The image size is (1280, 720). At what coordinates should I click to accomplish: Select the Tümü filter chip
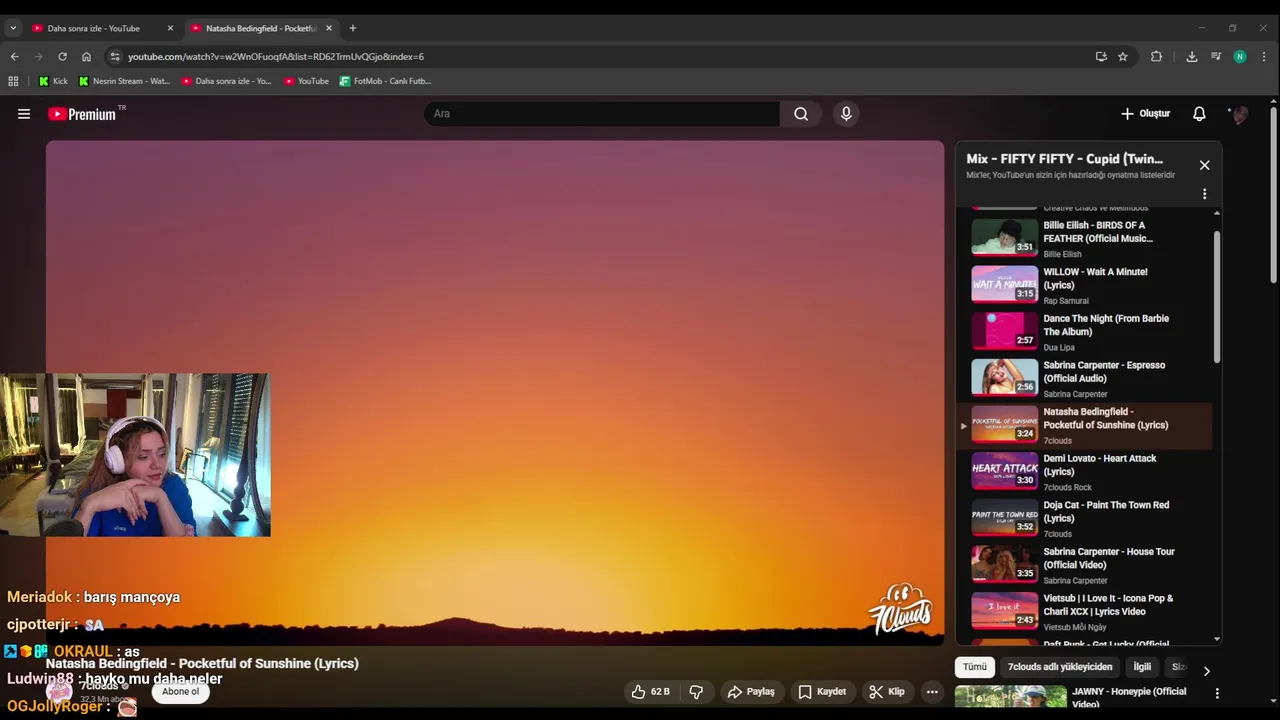coord(975,667)
